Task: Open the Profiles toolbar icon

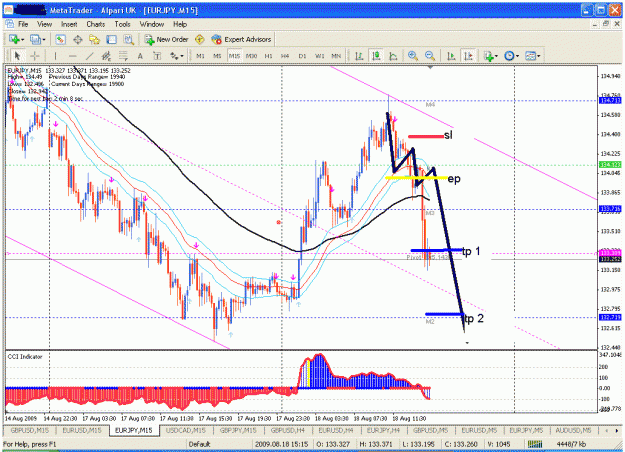Action: pos(35,39)
